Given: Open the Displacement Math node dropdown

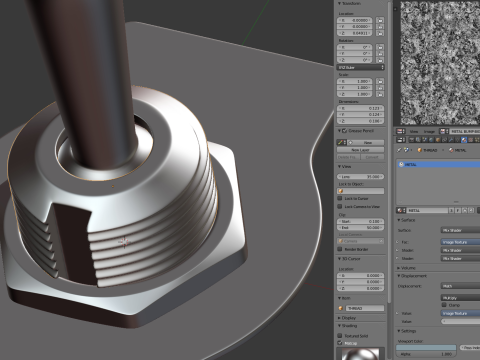Looking at the screenshot, I should pyautogui.click(x=460, y=286).
